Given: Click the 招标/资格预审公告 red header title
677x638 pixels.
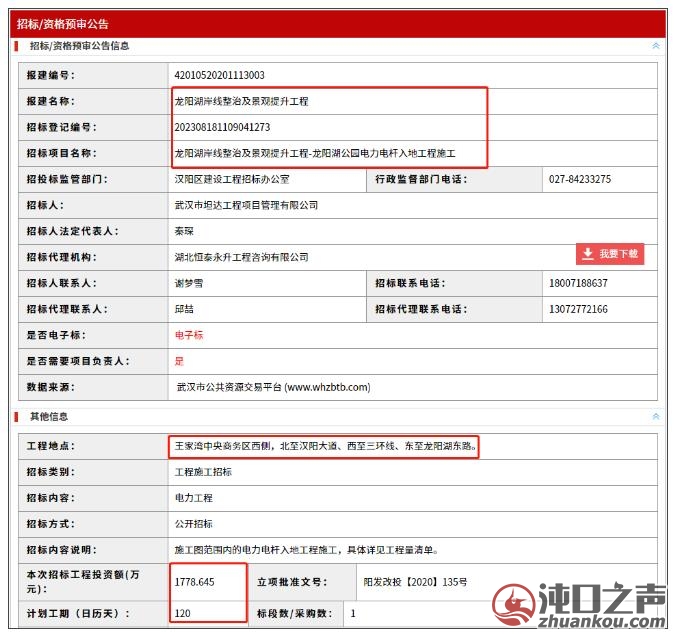Looking at the screenshot, I should pos(63,23).
